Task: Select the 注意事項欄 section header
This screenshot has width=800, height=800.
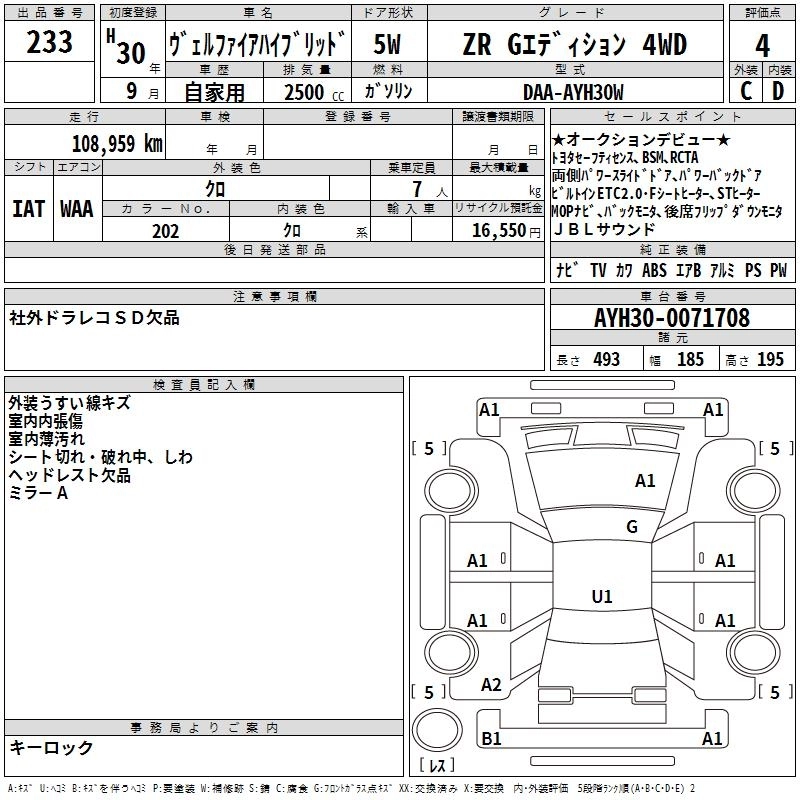Action: [274, 296]
